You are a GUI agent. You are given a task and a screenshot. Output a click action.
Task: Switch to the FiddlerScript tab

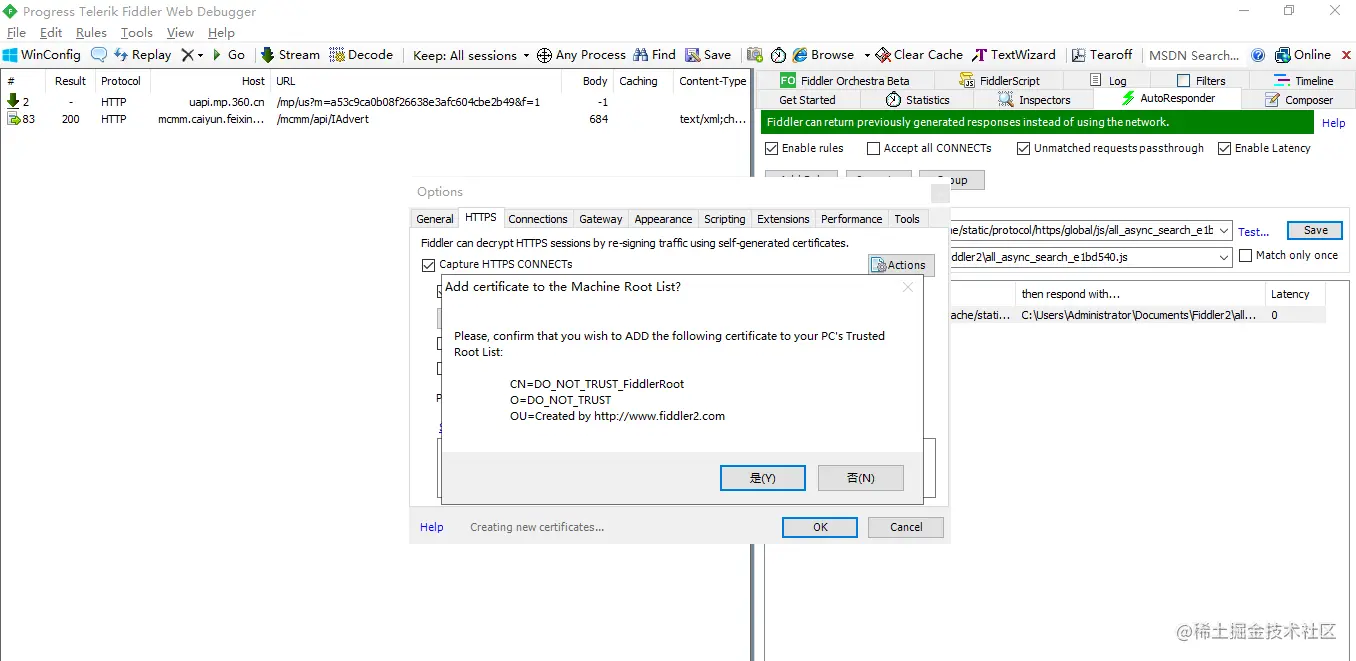pos(999,81)
